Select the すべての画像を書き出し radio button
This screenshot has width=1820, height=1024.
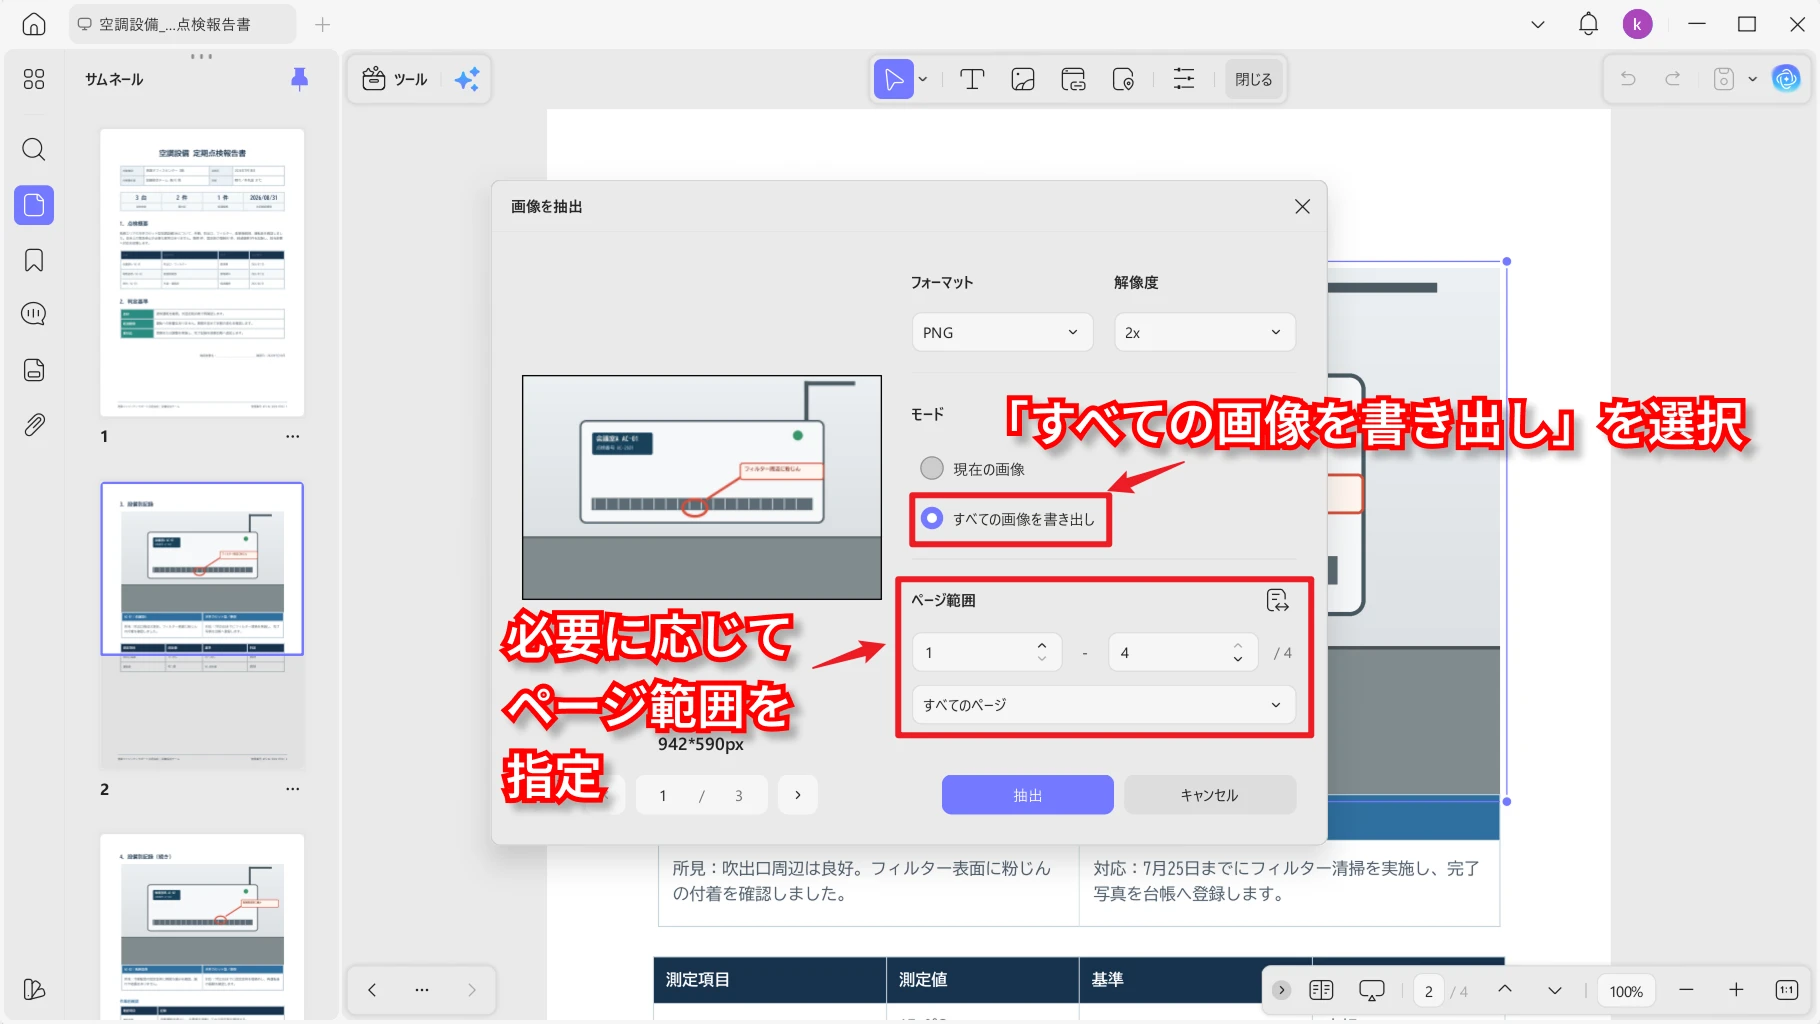(x=932, y=518)
